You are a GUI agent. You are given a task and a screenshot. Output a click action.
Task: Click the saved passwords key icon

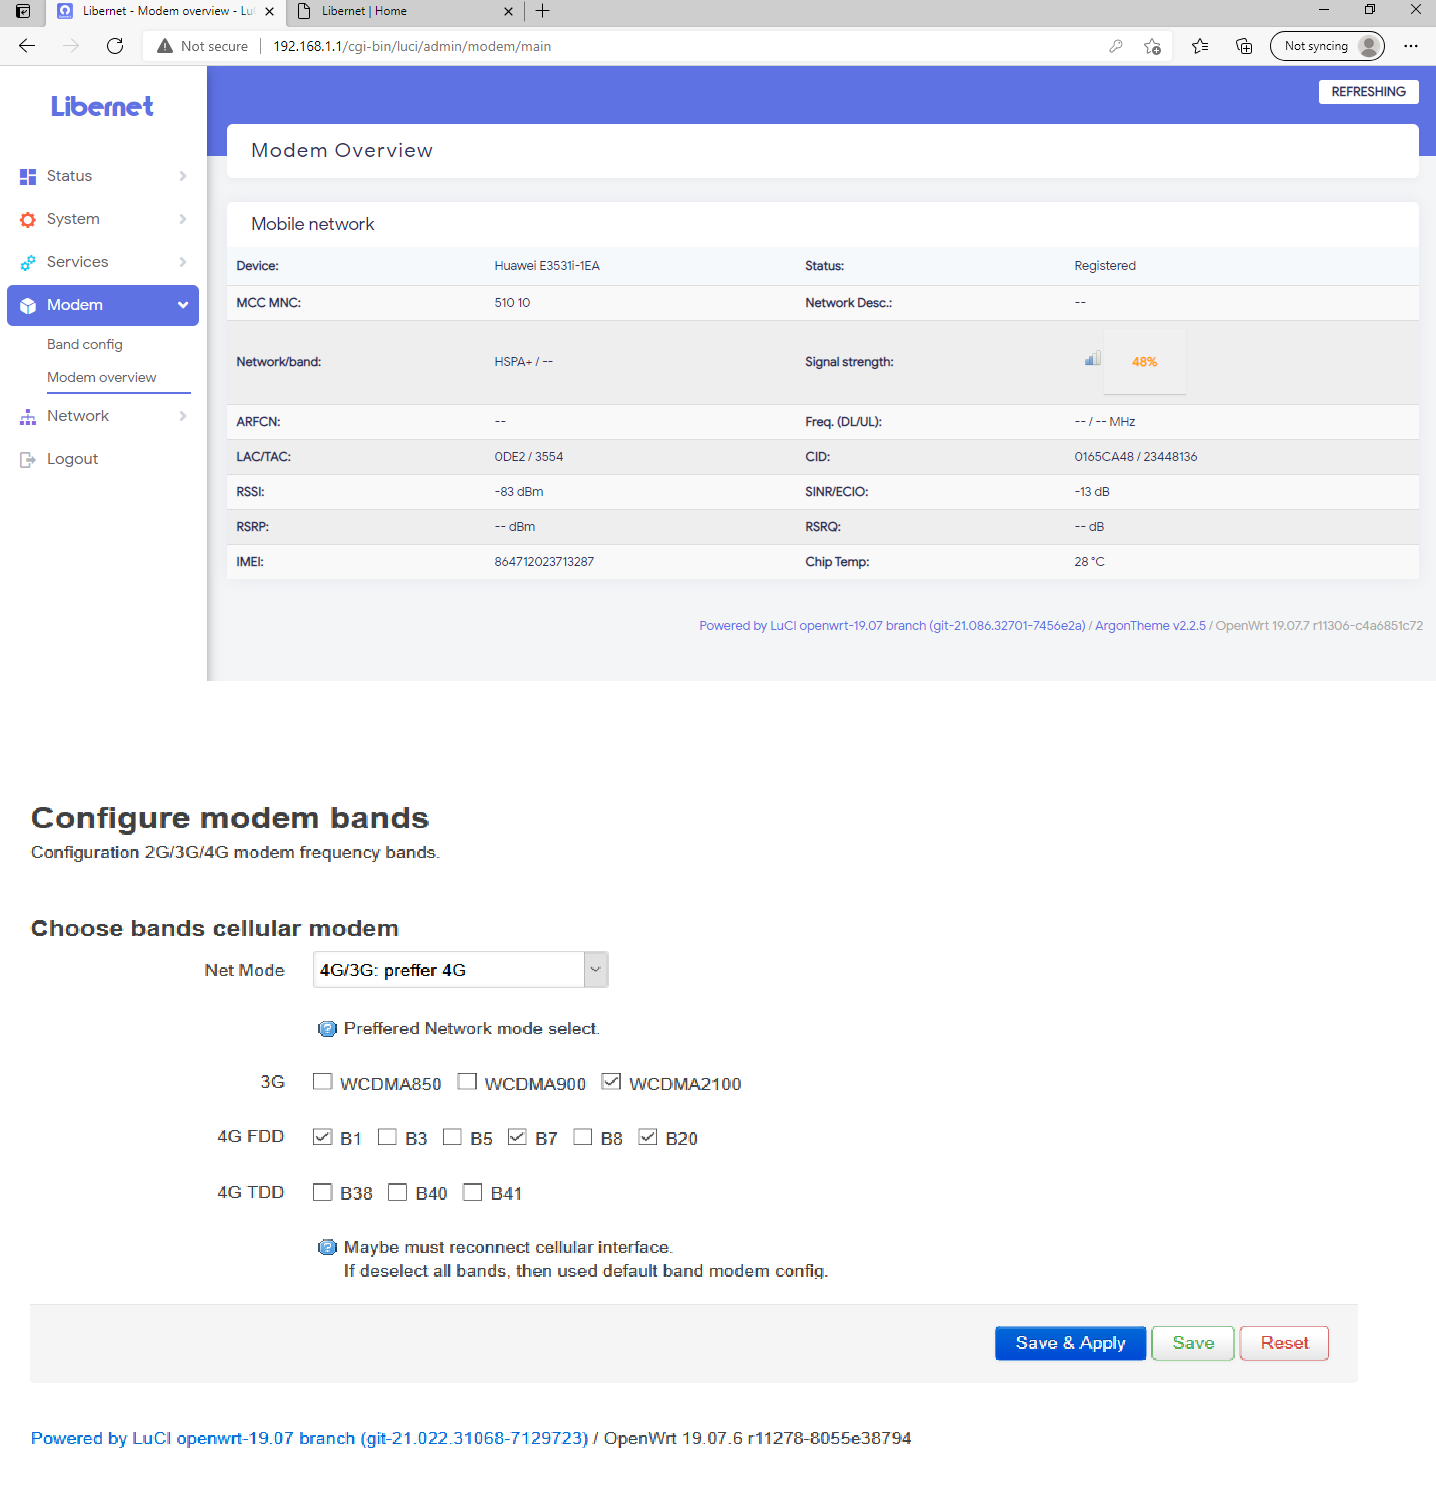(x=1116, y=46)
